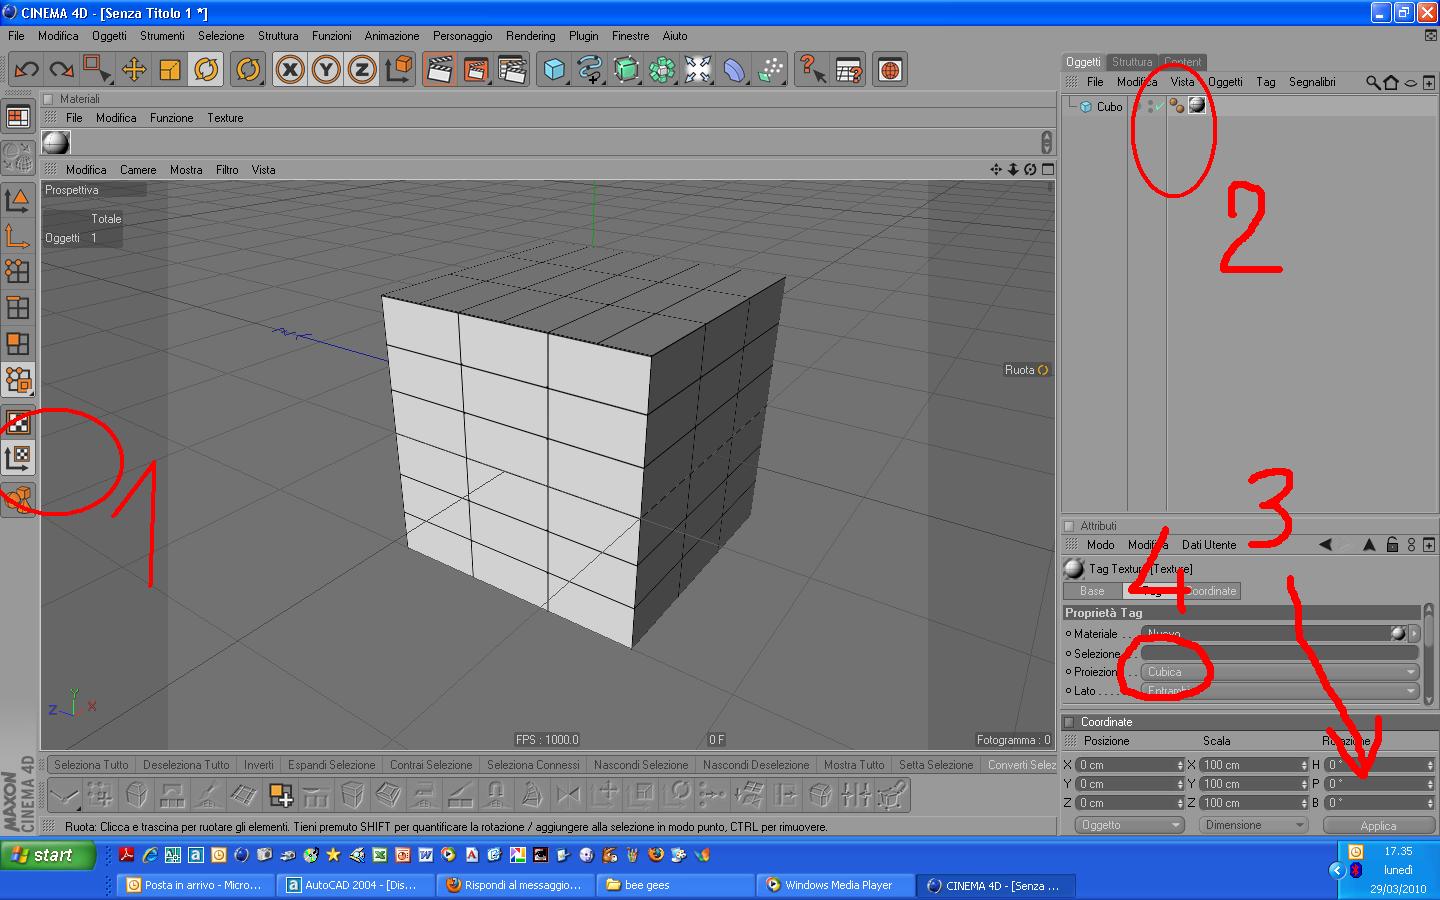Click the Materiali panel dock checkbox

(48, 99)
